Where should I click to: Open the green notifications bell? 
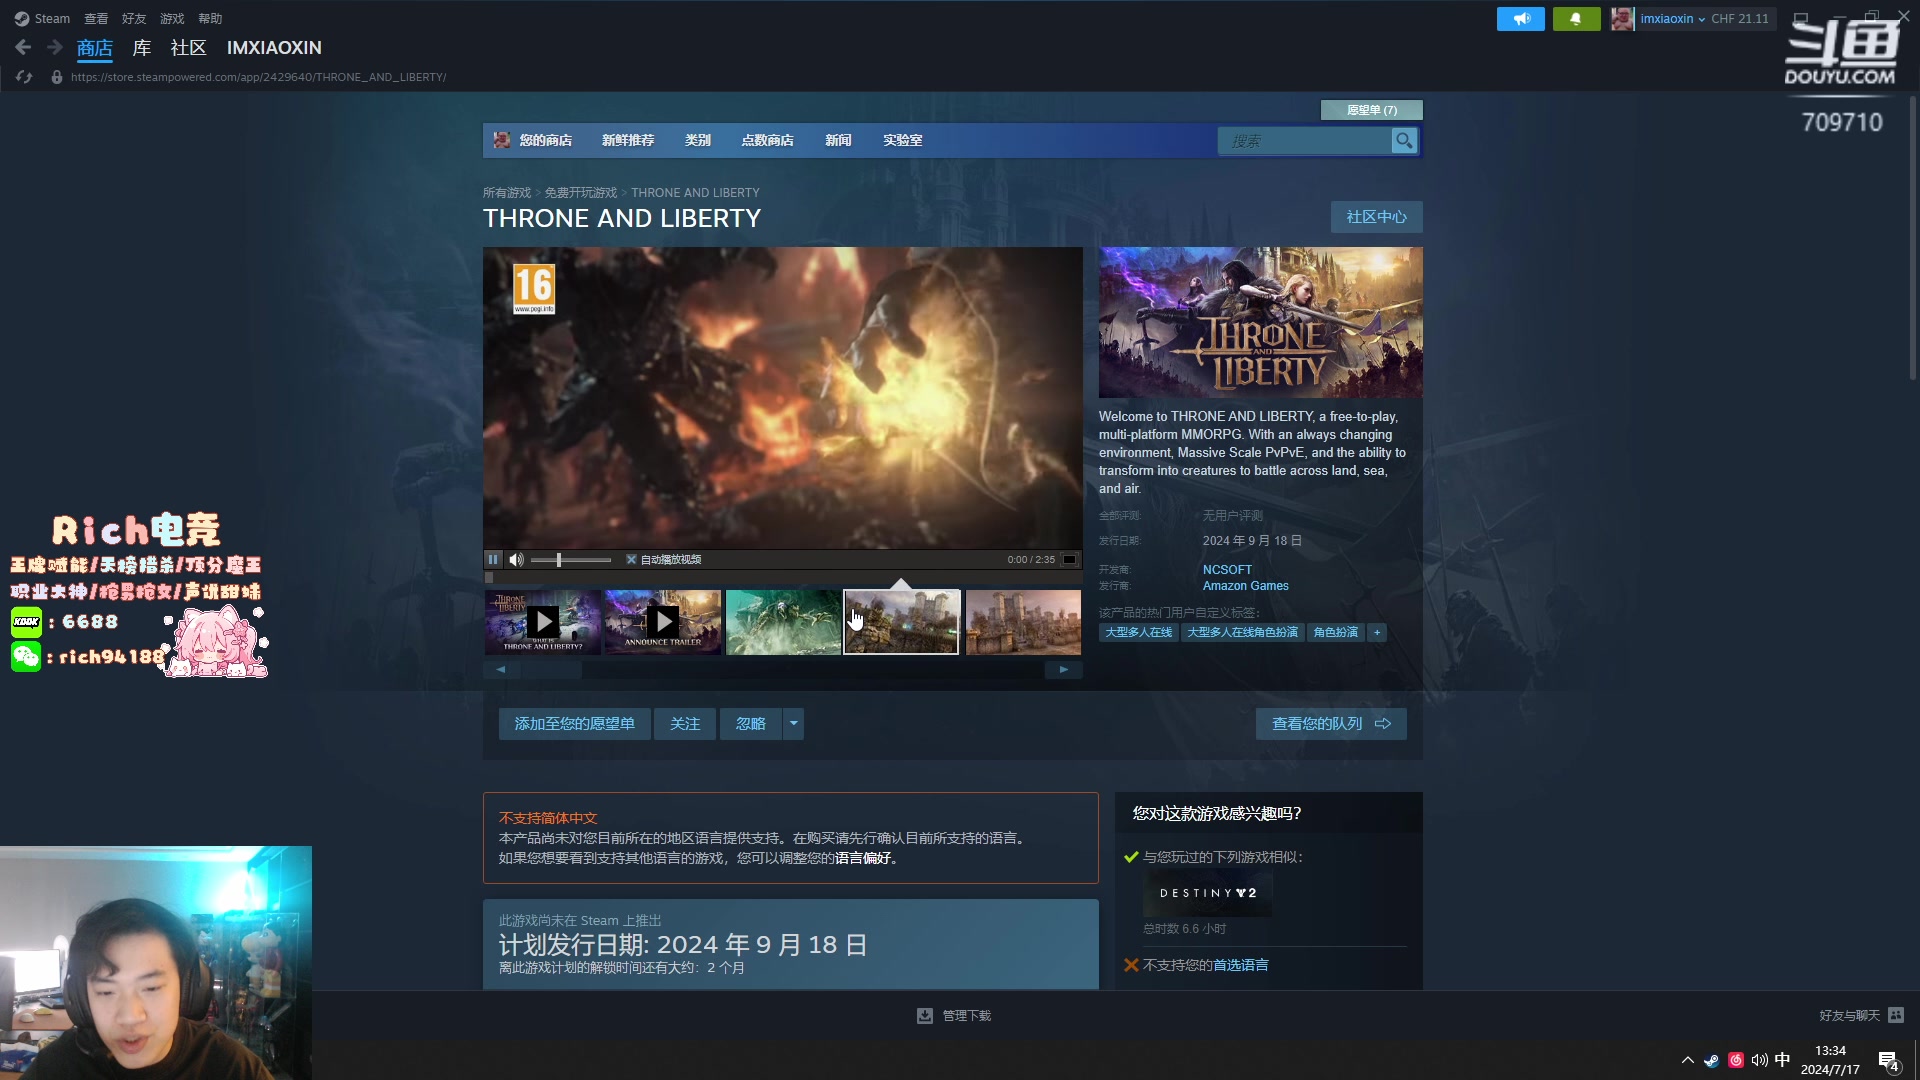[1576, 19]
